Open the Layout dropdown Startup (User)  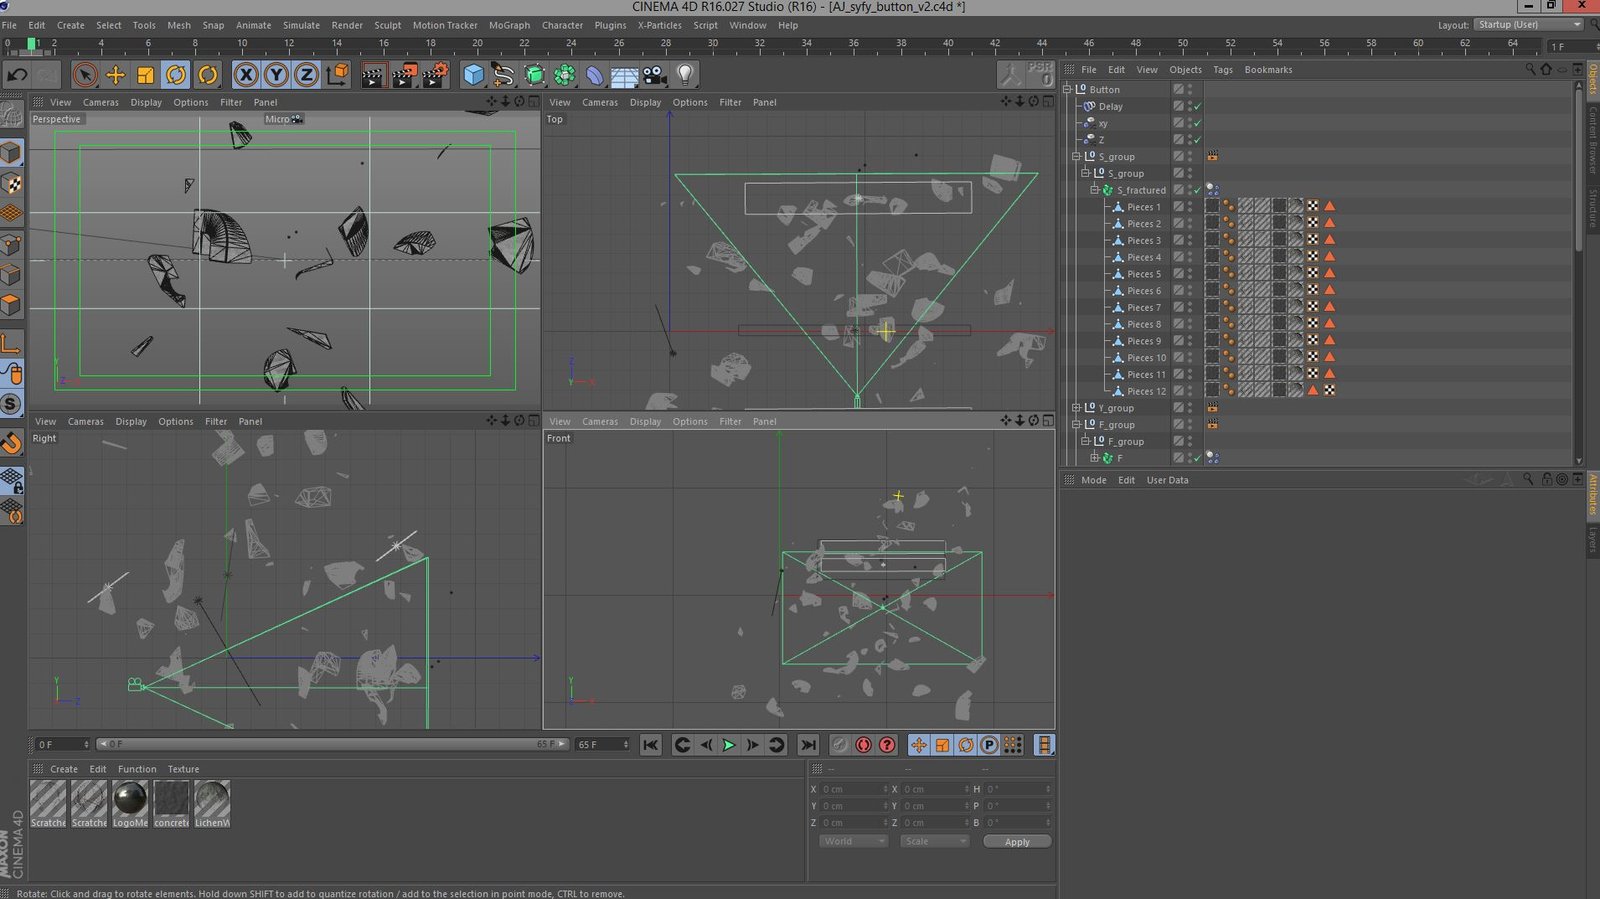click(1529, 25)
